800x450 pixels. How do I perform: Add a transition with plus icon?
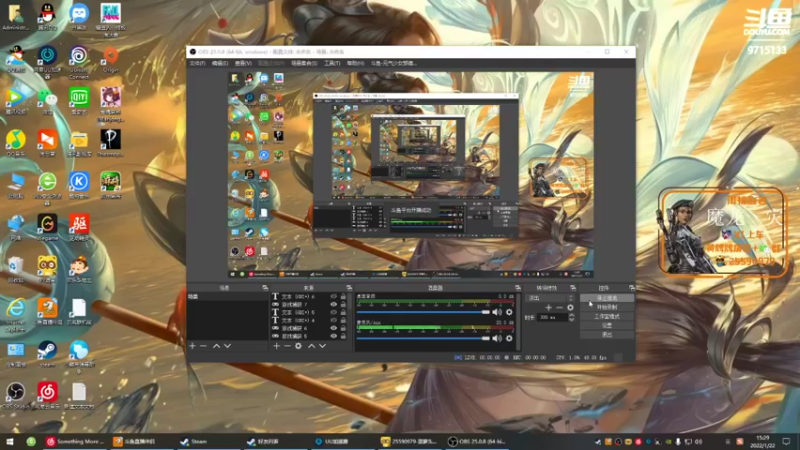[x=548, y=308]
